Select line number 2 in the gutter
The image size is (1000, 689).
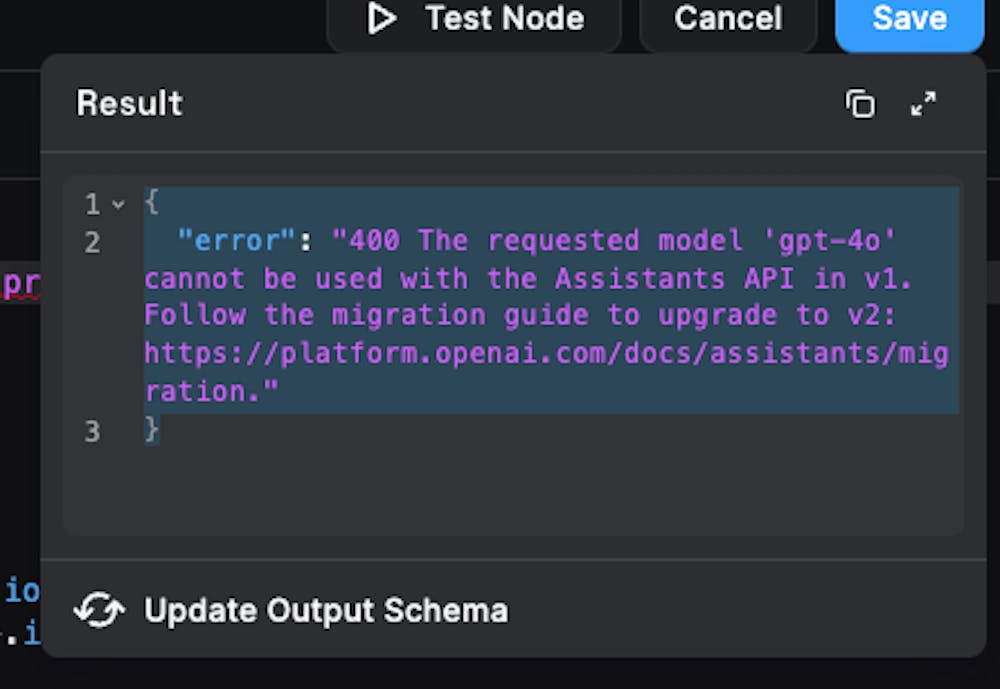coord(92,242)
